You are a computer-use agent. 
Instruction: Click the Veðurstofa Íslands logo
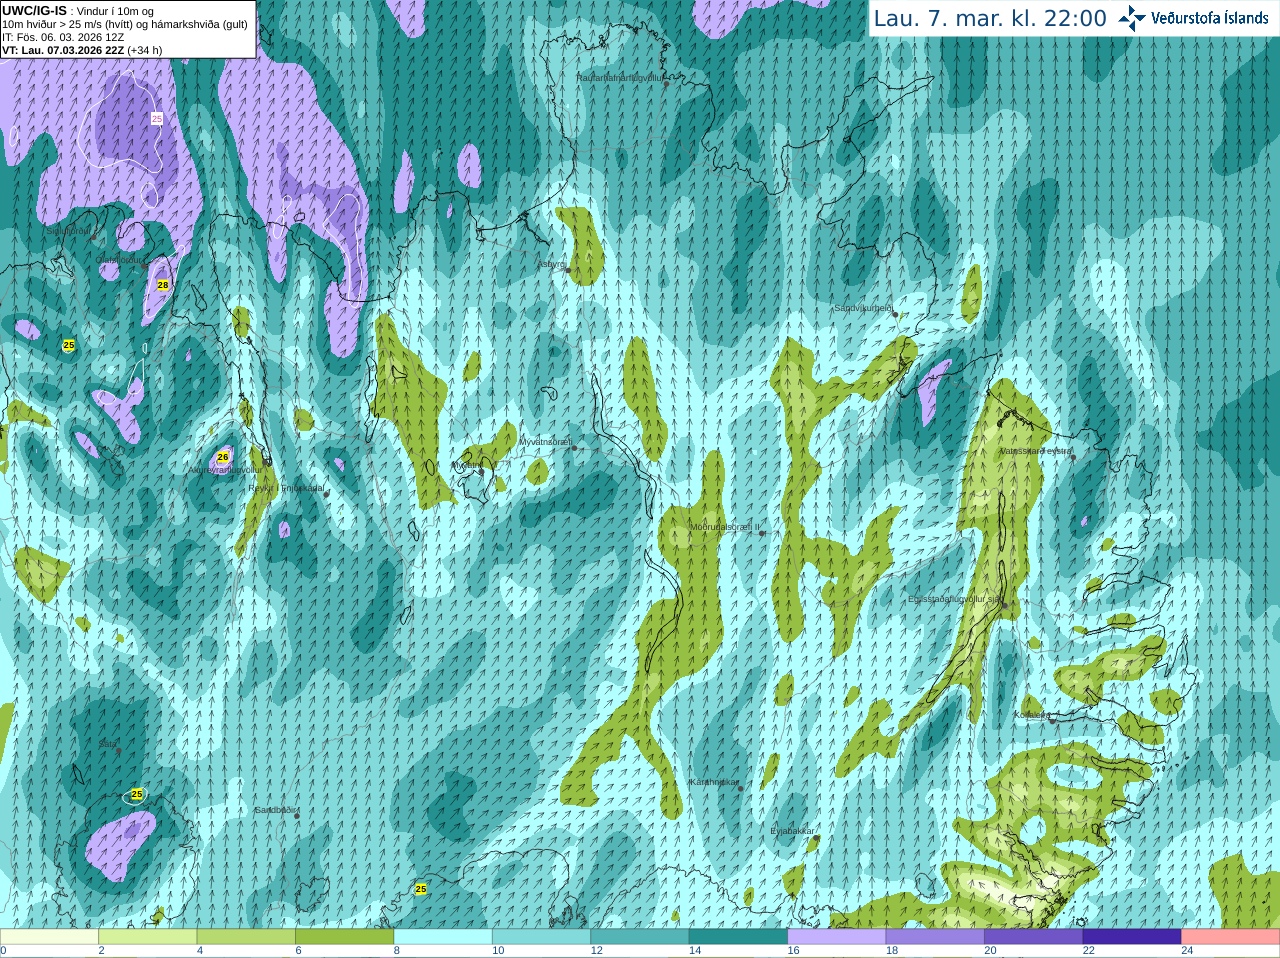click(1193, 18)
